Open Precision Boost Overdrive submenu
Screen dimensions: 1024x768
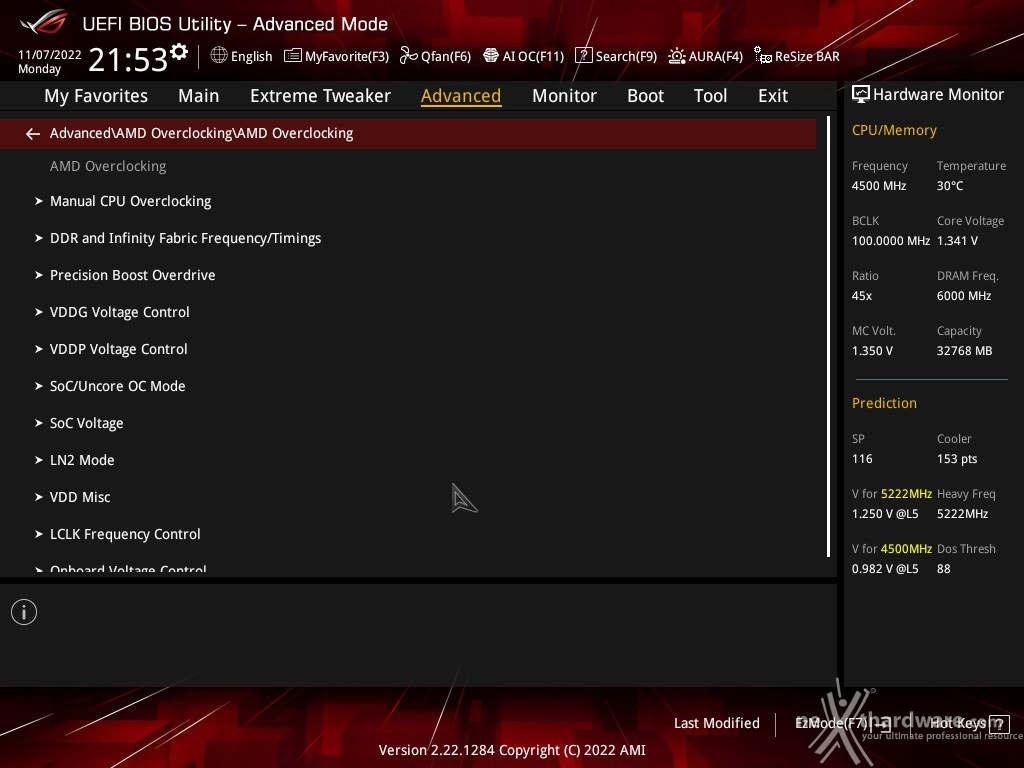point(133,275)
